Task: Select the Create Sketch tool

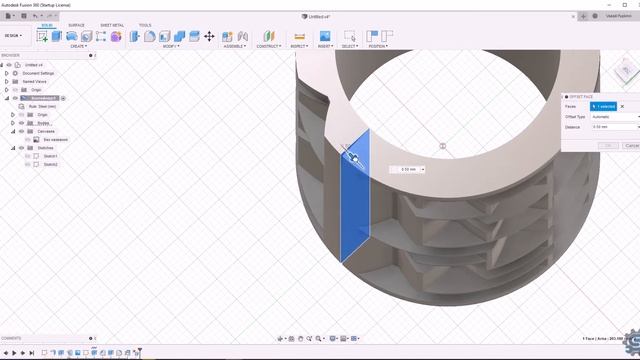Action: pyautogui.click(x=42, y=36)
